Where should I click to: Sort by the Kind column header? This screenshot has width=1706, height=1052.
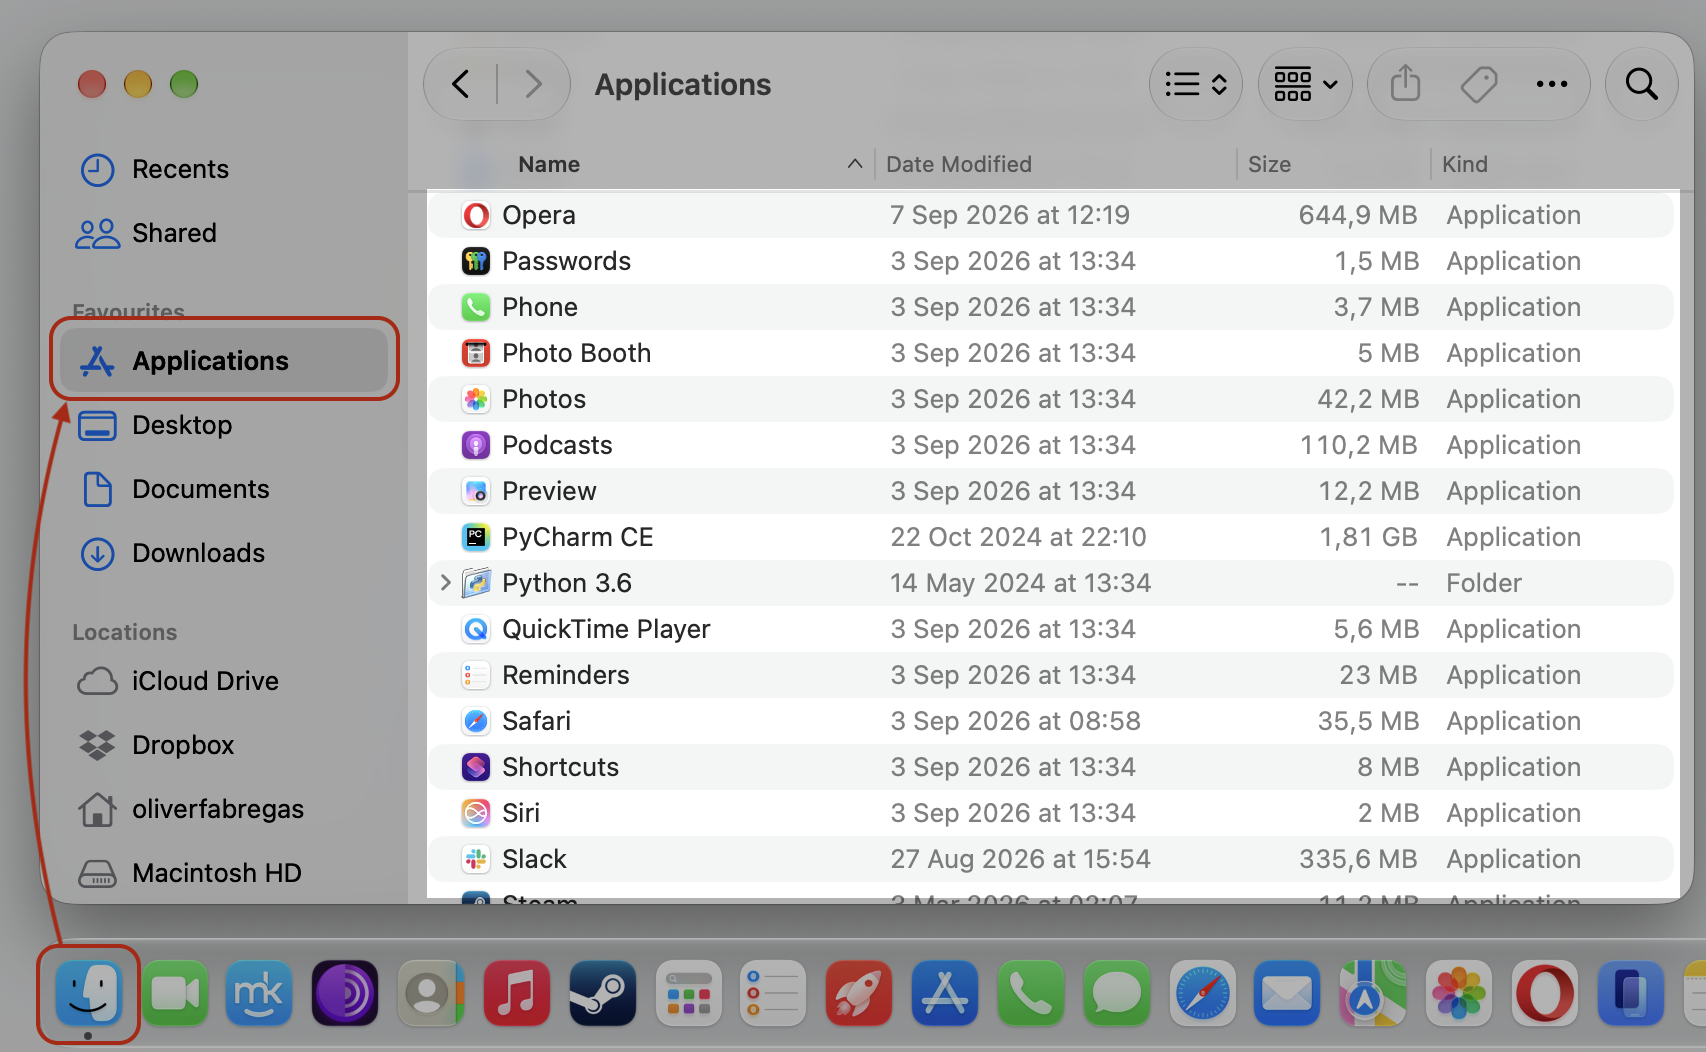(x=1465, y=164)
